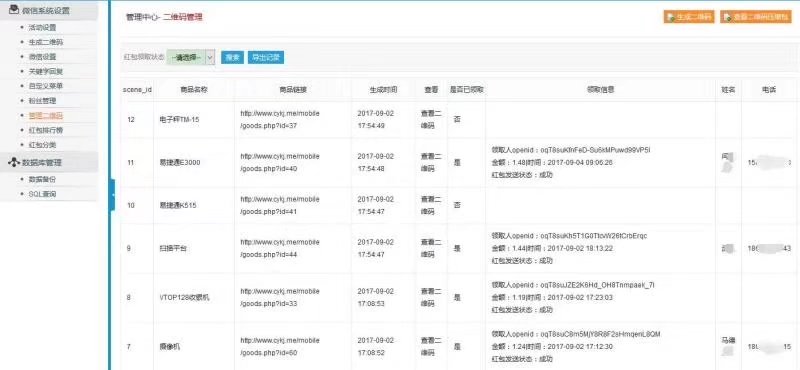Viewport: 800px width, 370px height.
Task: Click the 电话 column header
Action: pos(769,89)
